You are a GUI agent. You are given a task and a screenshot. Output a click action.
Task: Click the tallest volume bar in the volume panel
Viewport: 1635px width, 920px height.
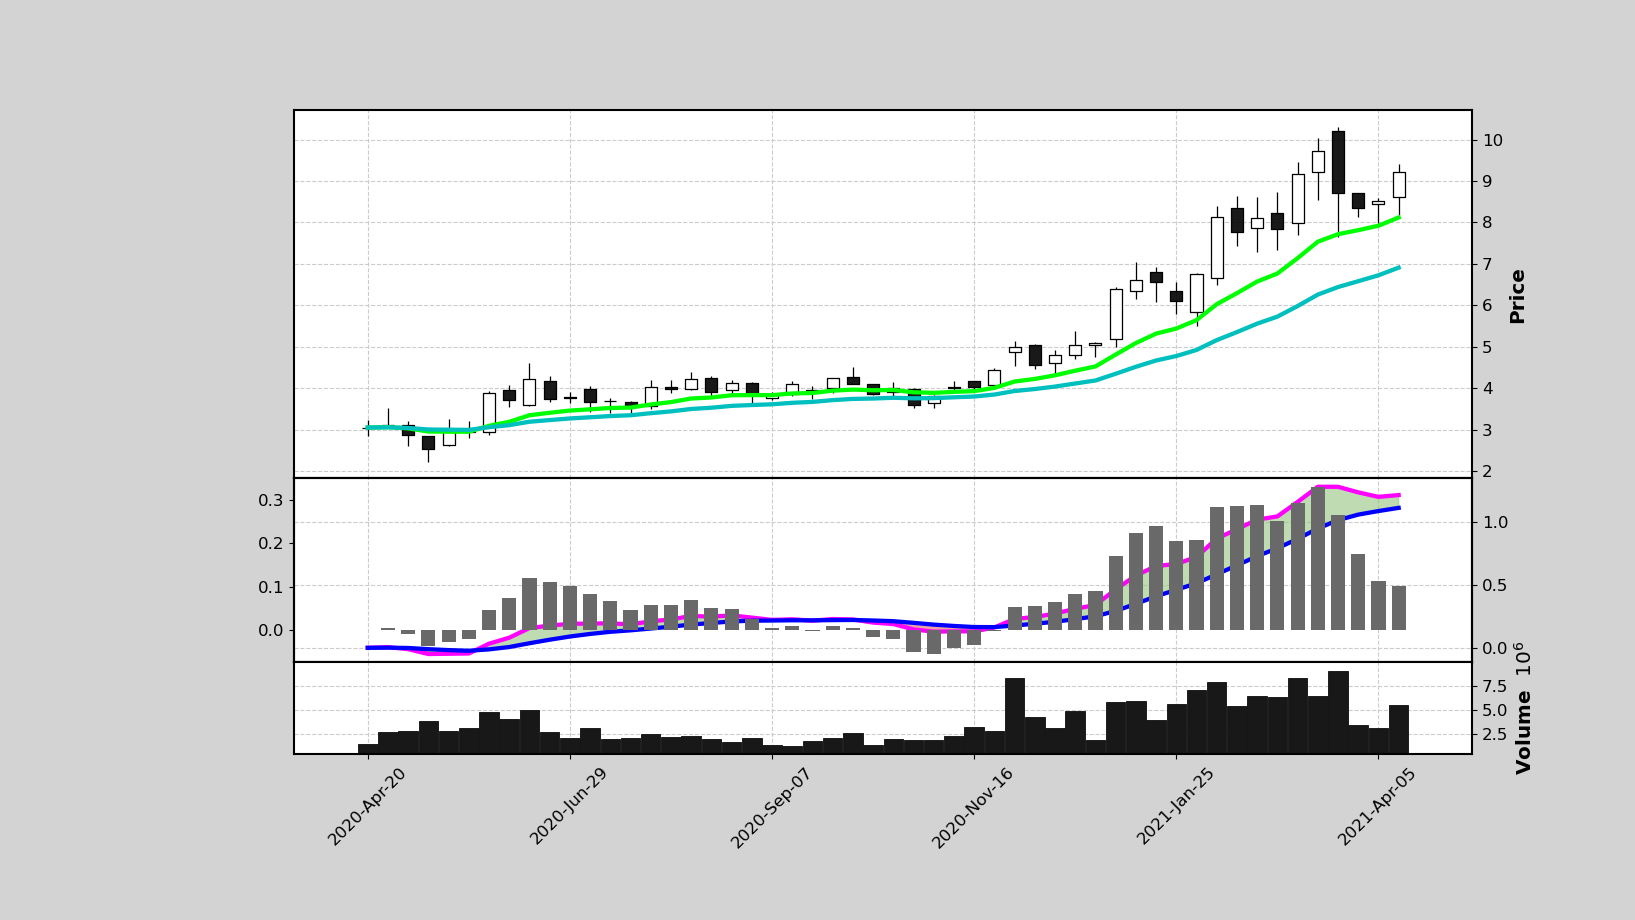pos(1338,712)
